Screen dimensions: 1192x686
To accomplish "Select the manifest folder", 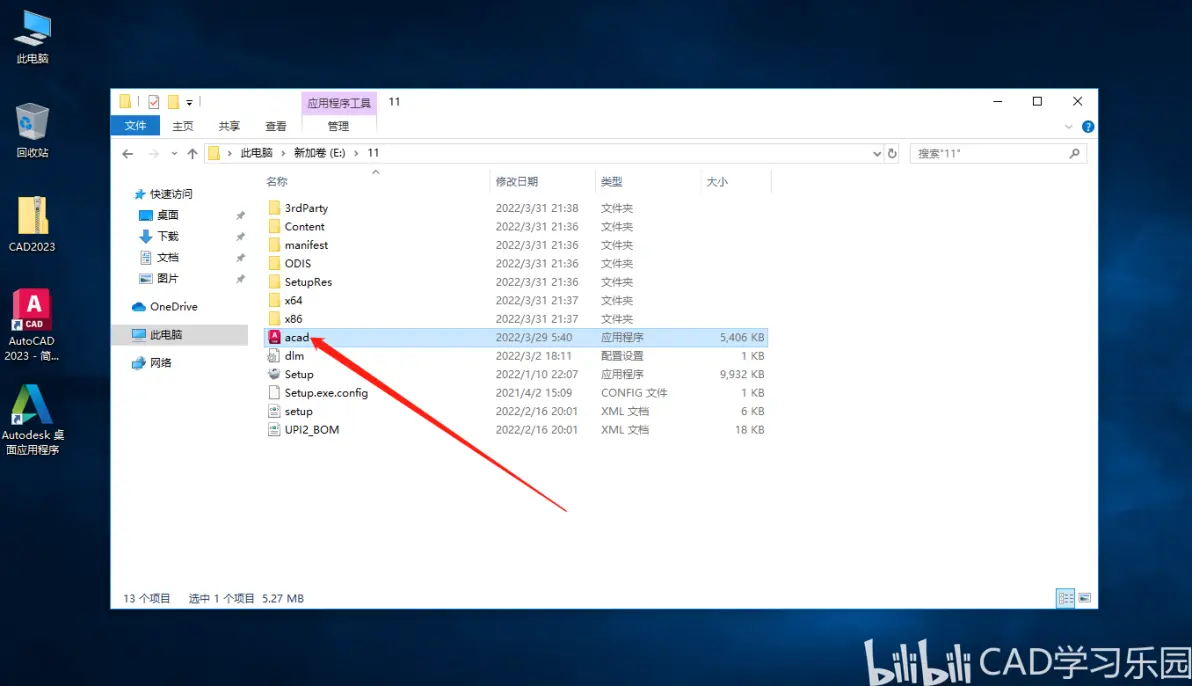I will (x=306, y=245).
